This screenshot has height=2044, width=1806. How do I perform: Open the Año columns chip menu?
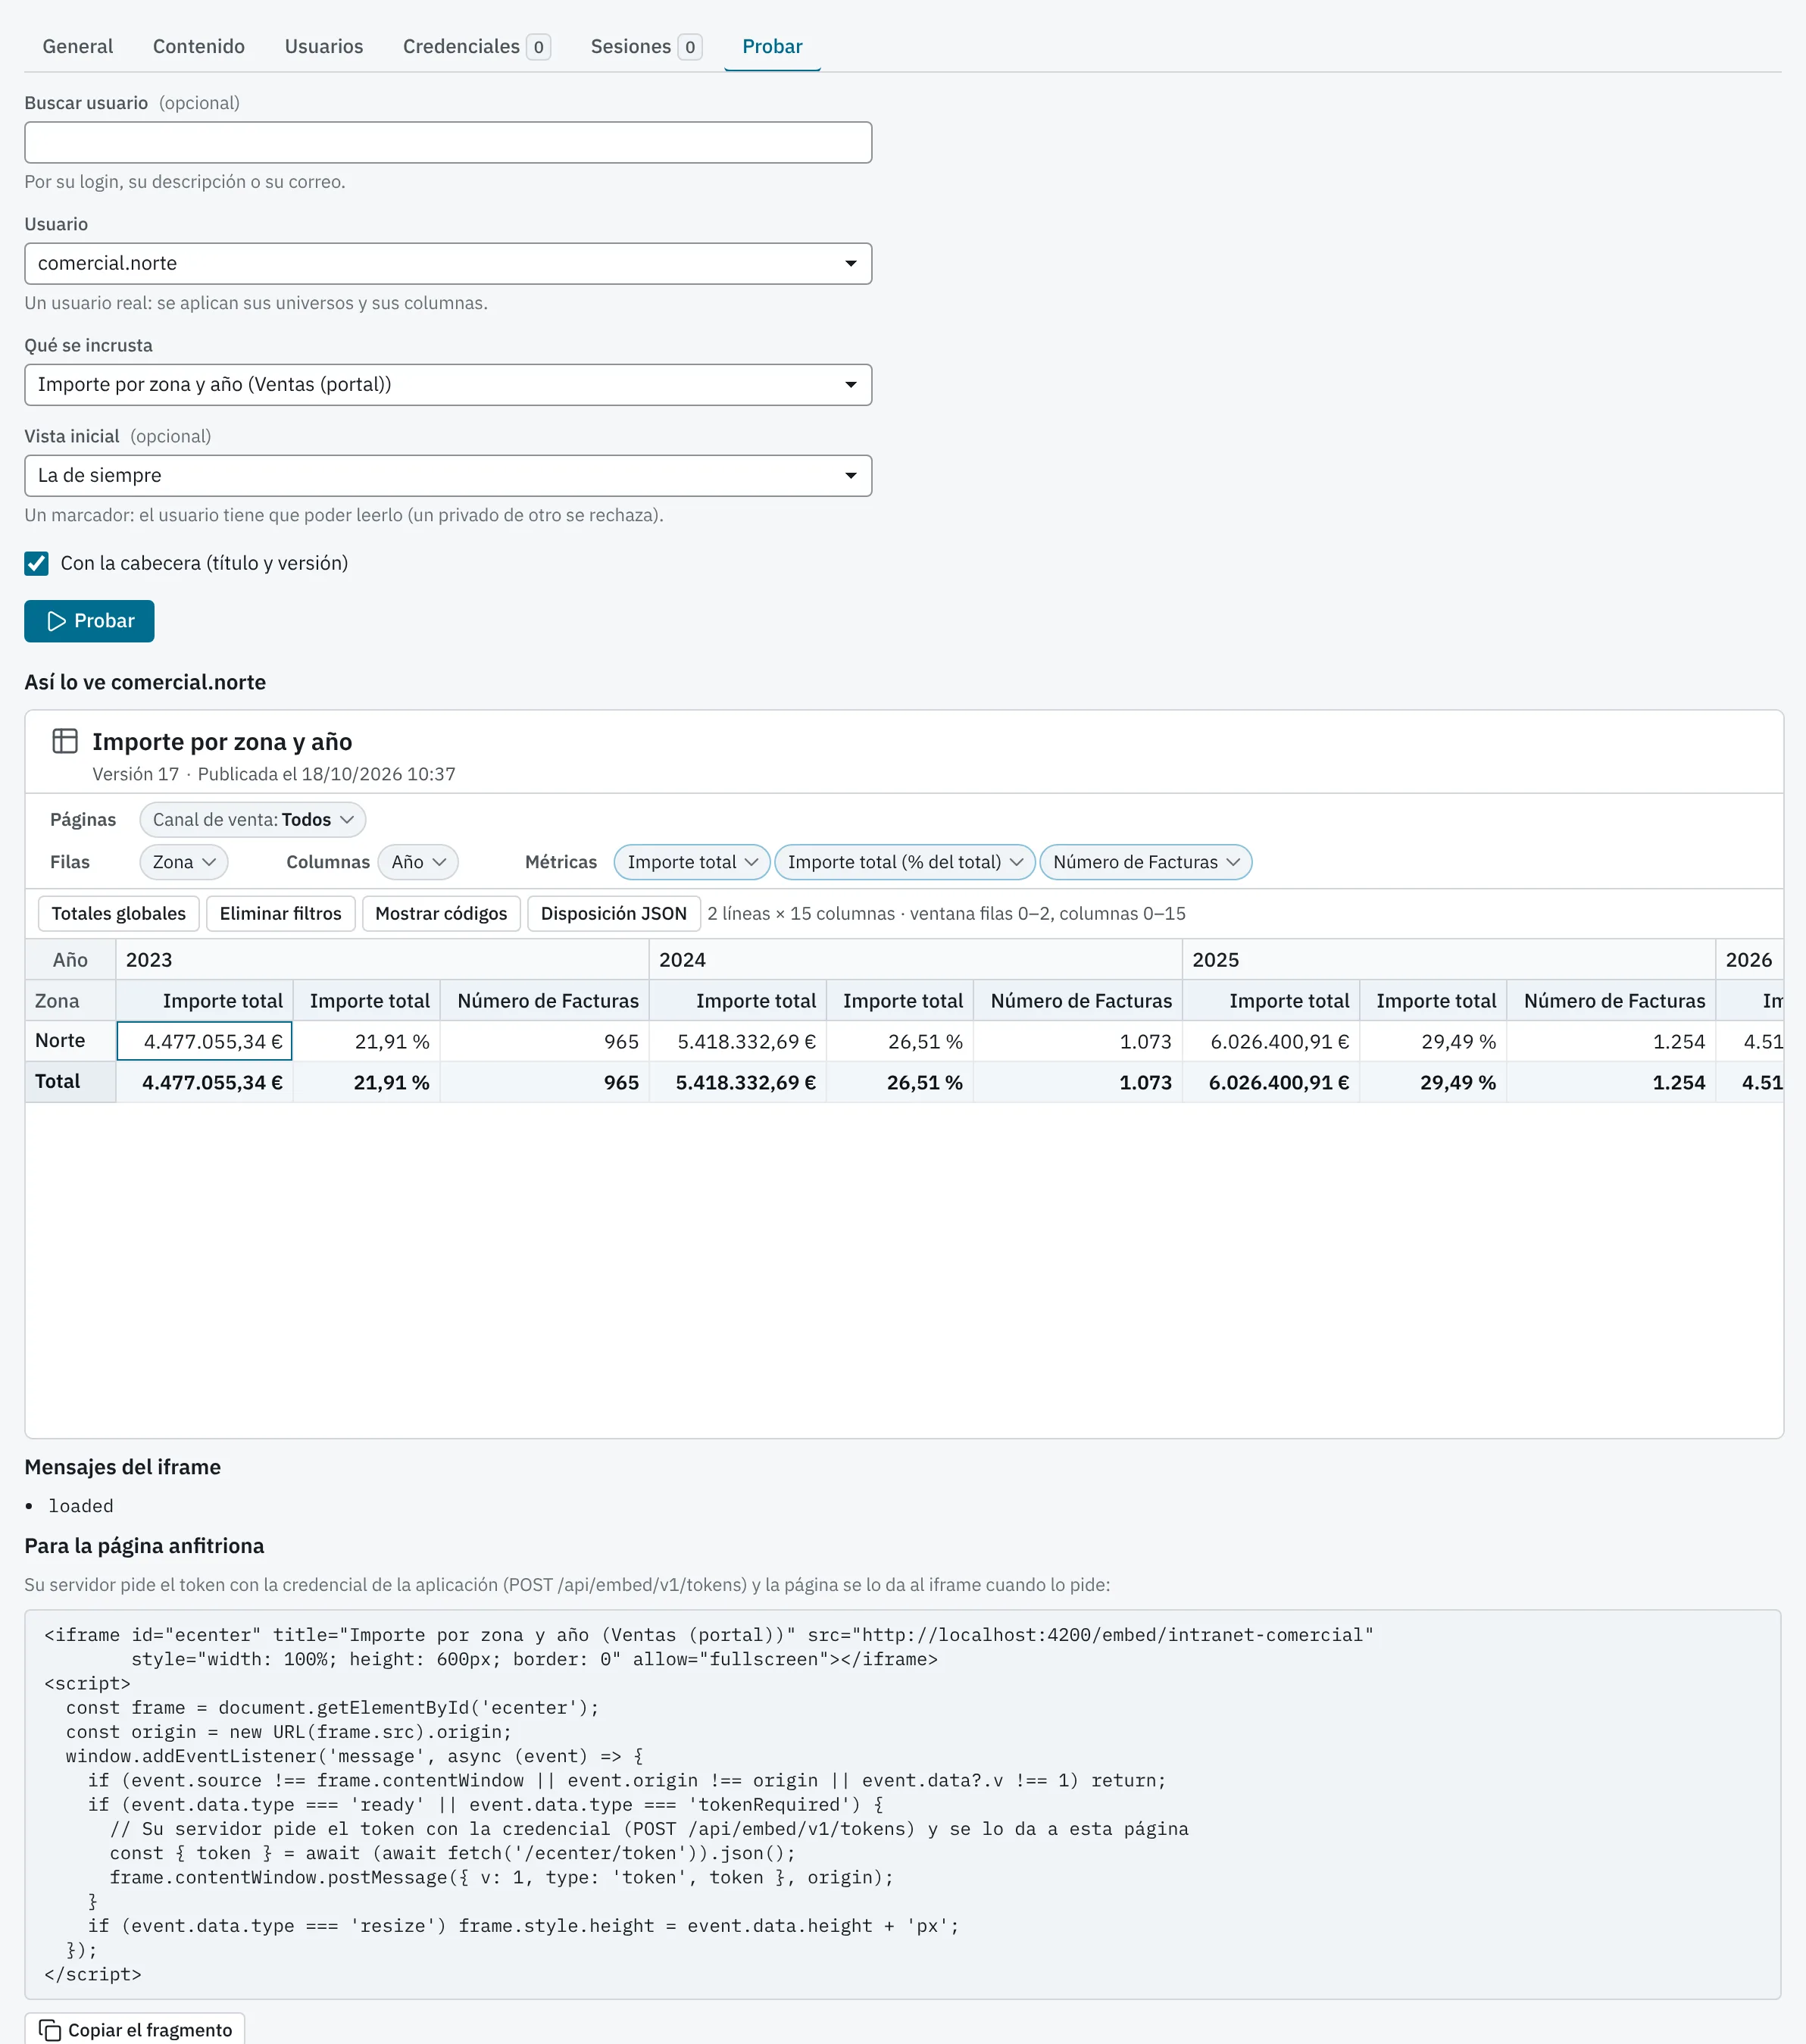[x=418, y=862]
